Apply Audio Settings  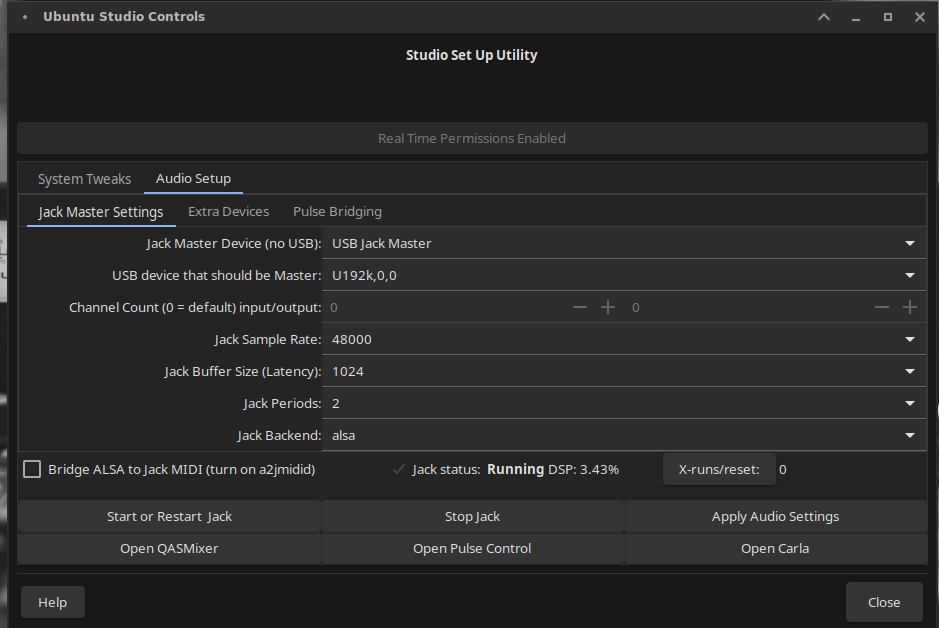pos(776,516)
